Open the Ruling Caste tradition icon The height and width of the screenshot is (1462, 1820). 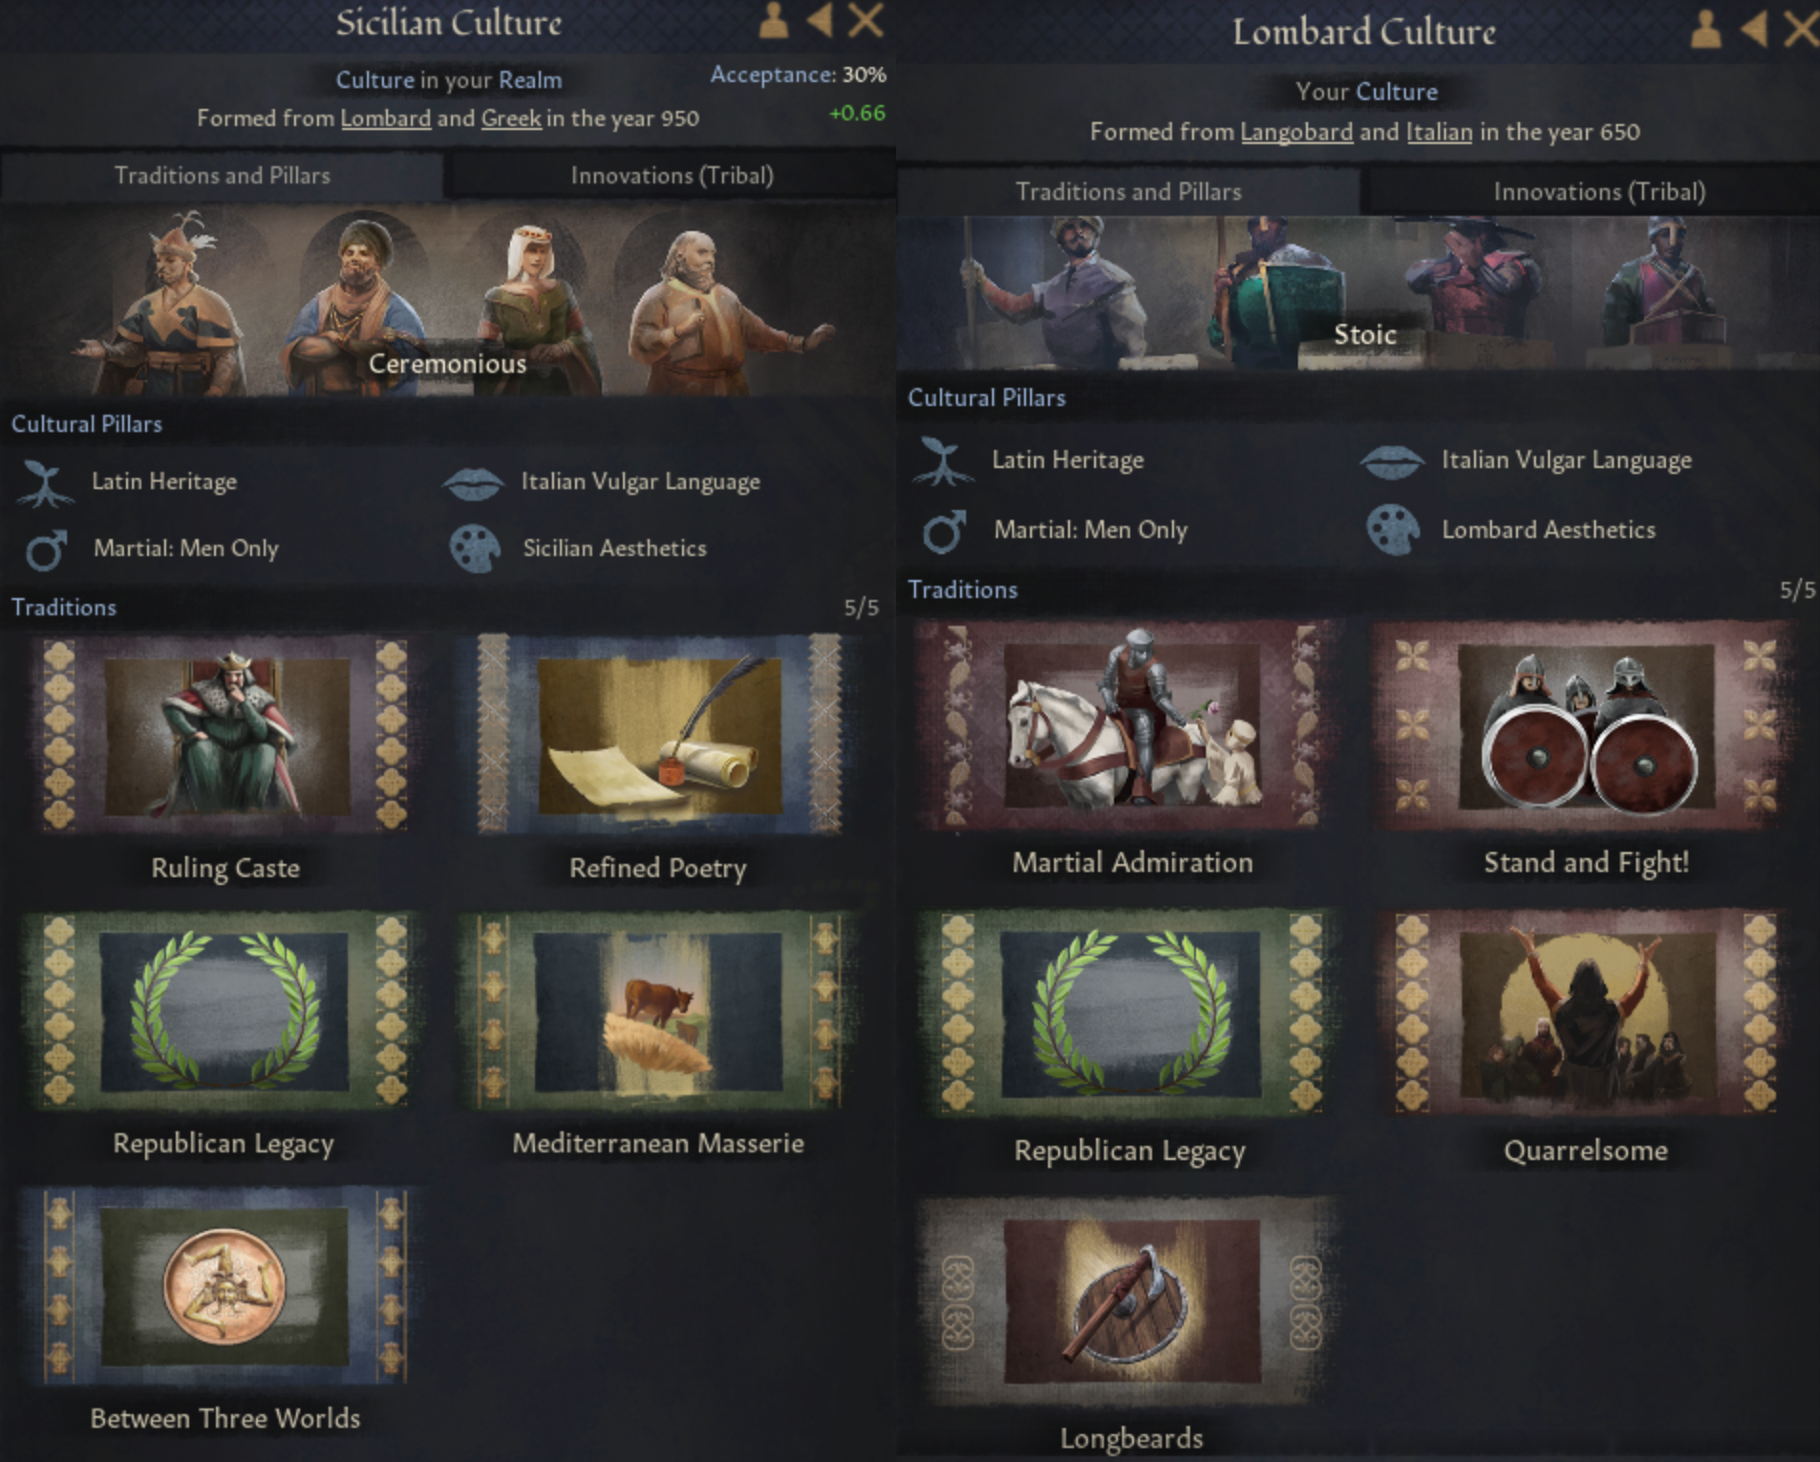pos(225,735)
